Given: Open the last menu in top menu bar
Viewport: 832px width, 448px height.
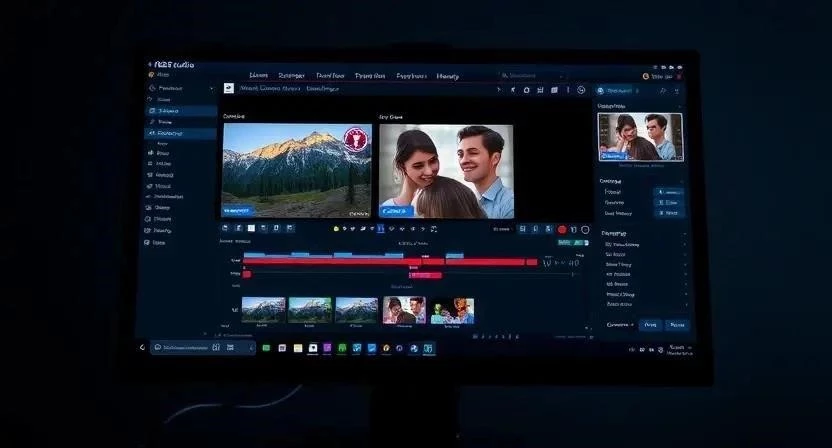Looking at the screenshot, I should click(447, 75).
